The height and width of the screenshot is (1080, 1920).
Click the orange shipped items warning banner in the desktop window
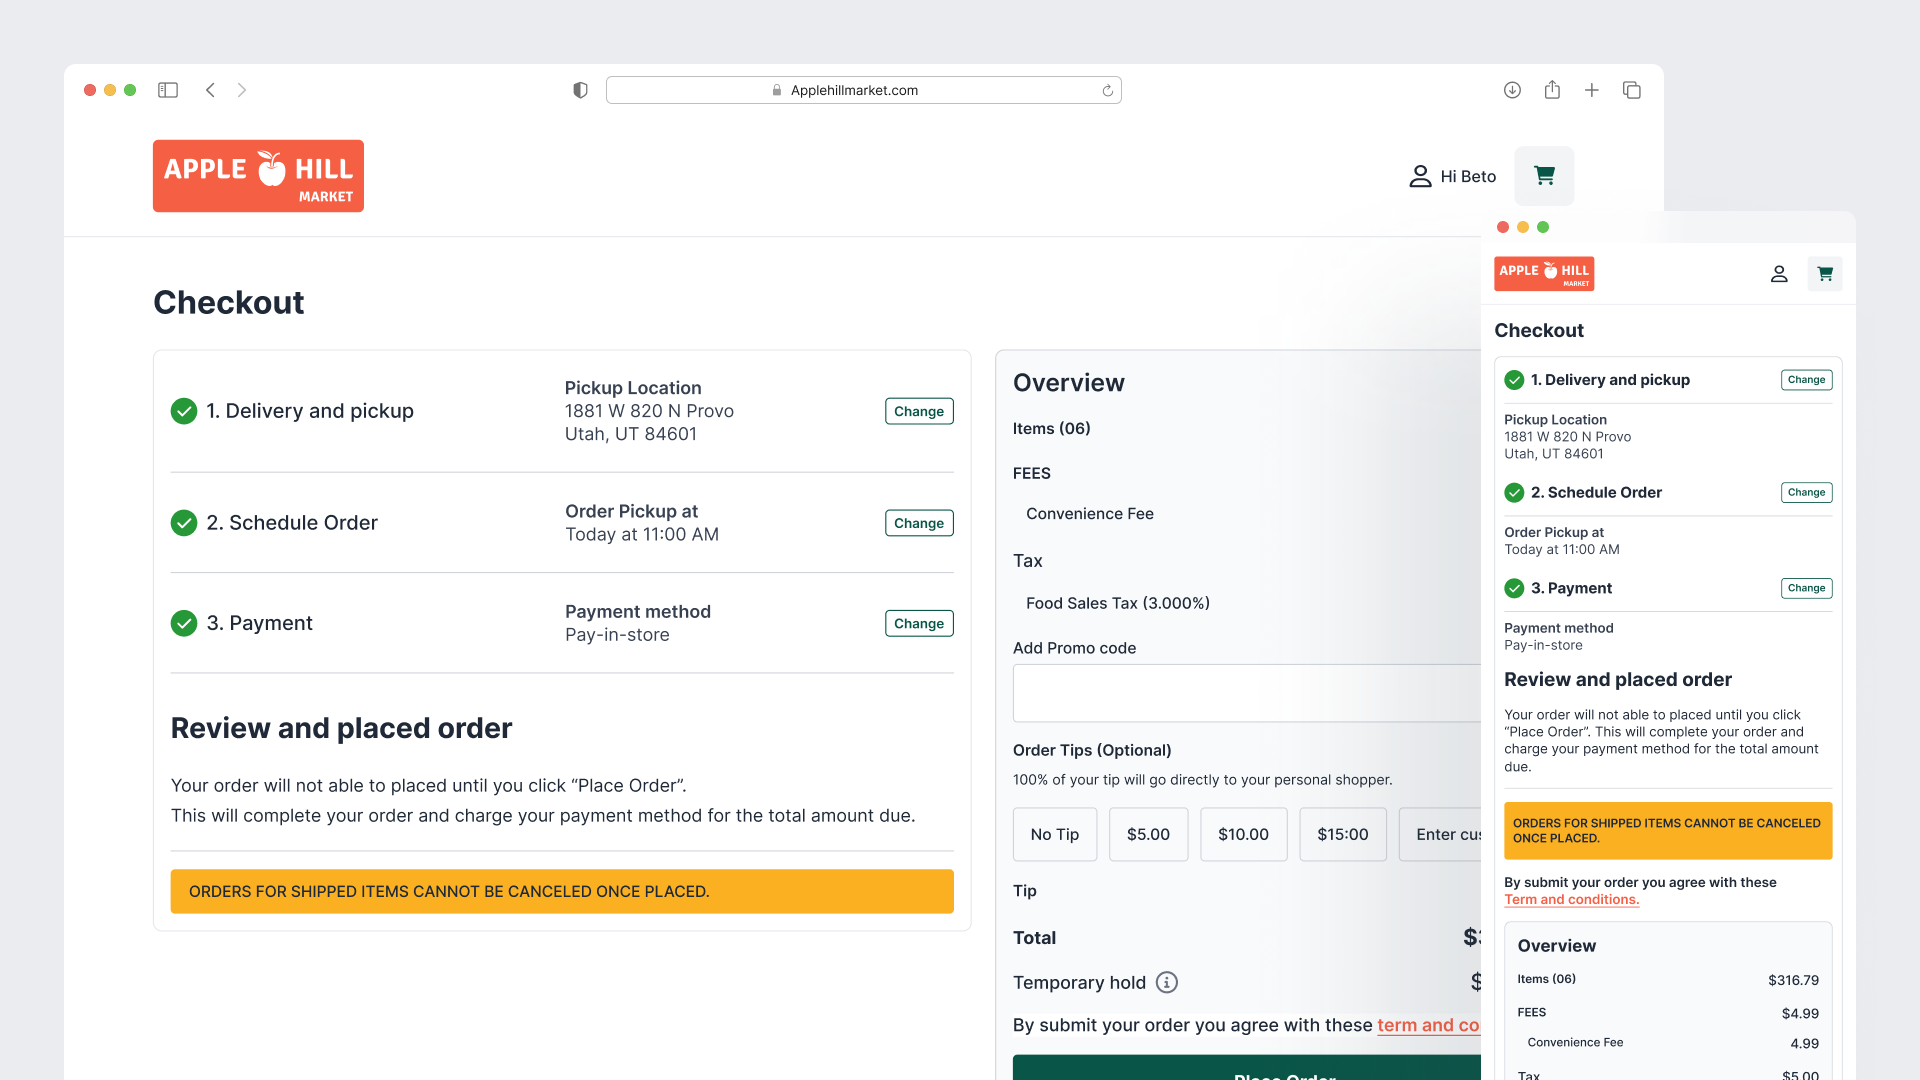562,891
